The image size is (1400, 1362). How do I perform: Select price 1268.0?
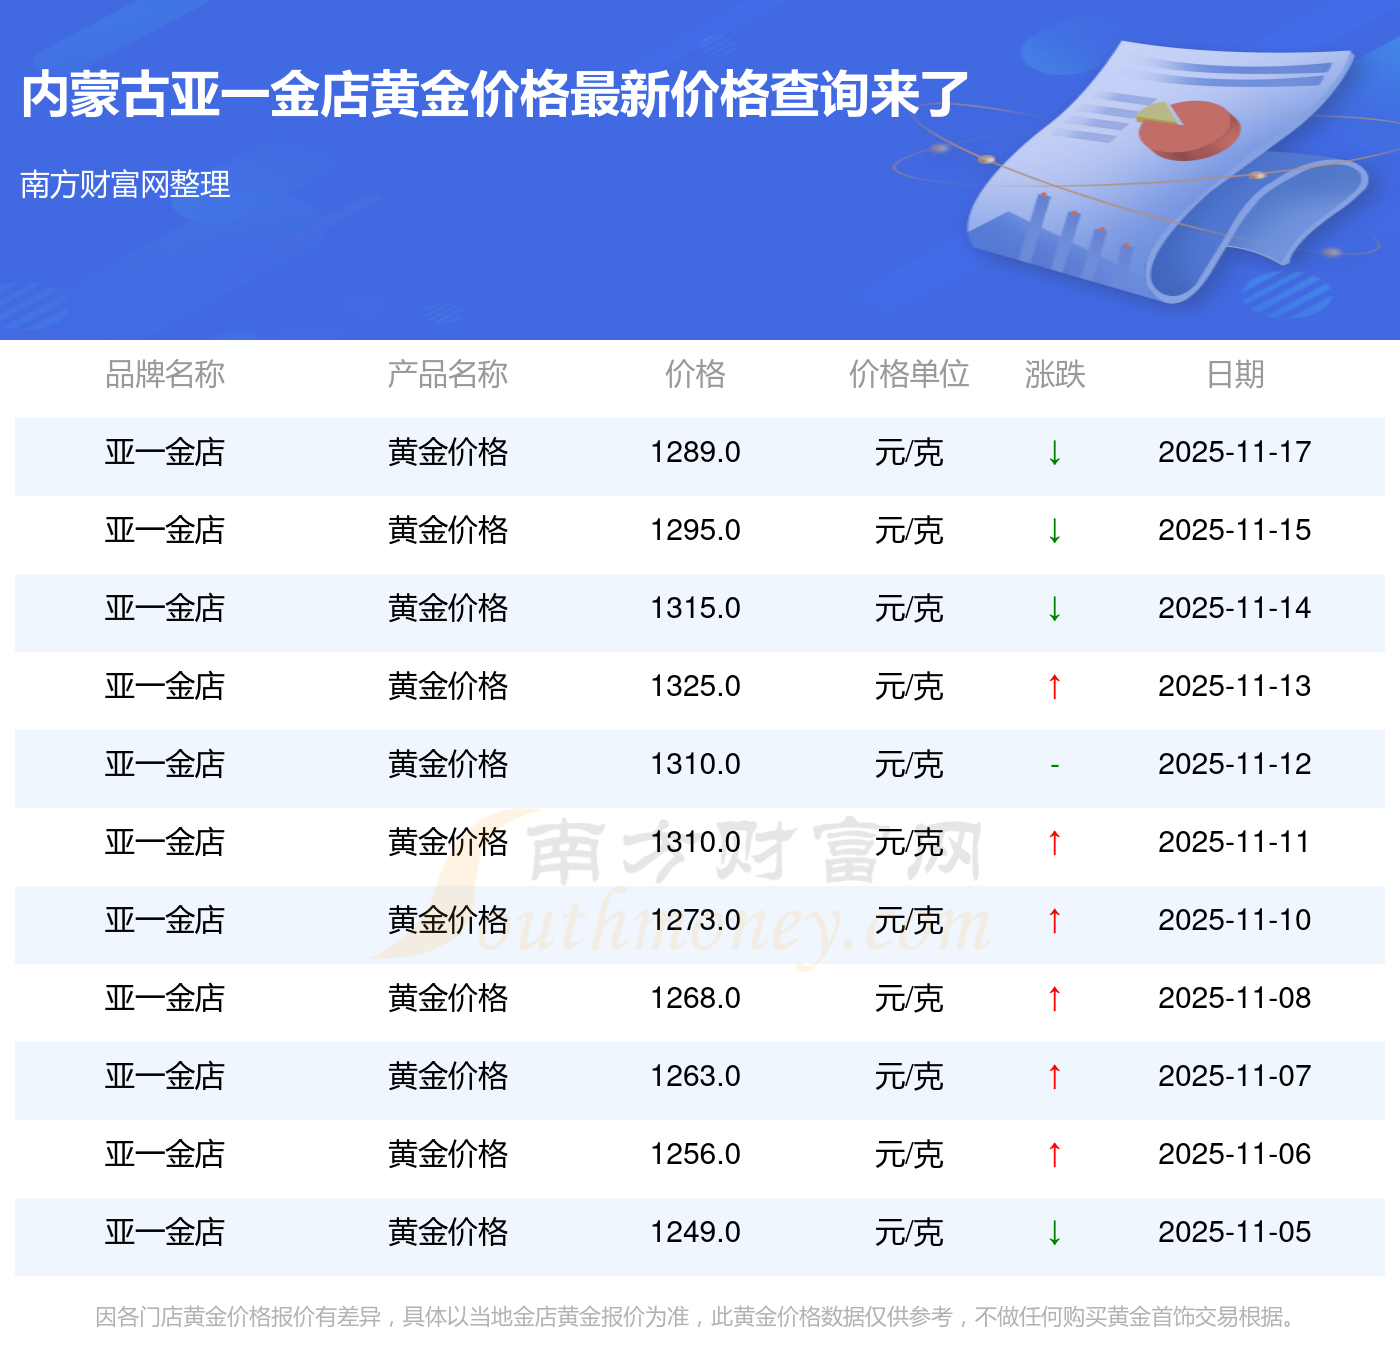695,998
